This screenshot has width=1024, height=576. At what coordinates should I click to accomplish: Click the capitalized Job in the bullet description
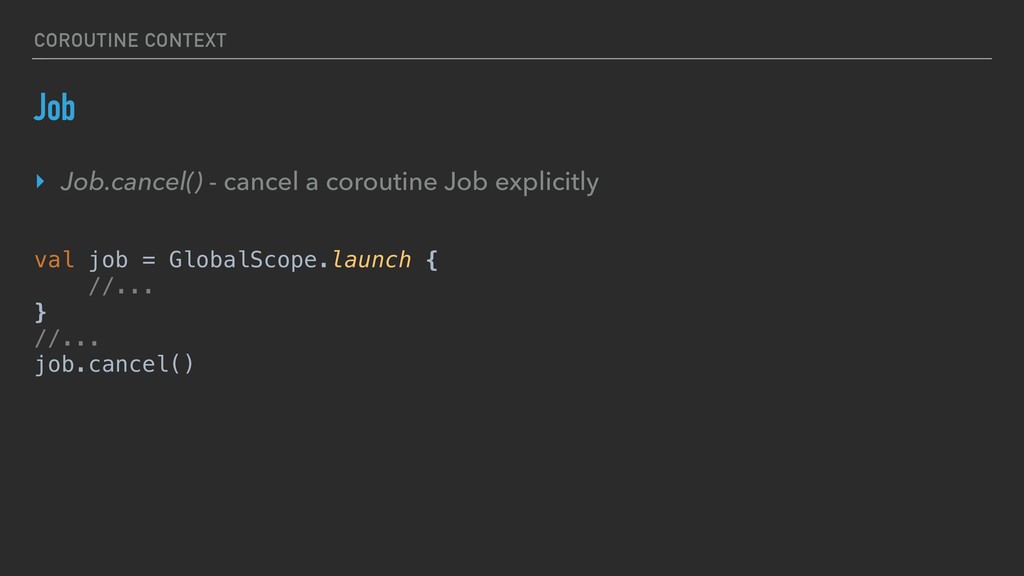click(x=466, y=182)
